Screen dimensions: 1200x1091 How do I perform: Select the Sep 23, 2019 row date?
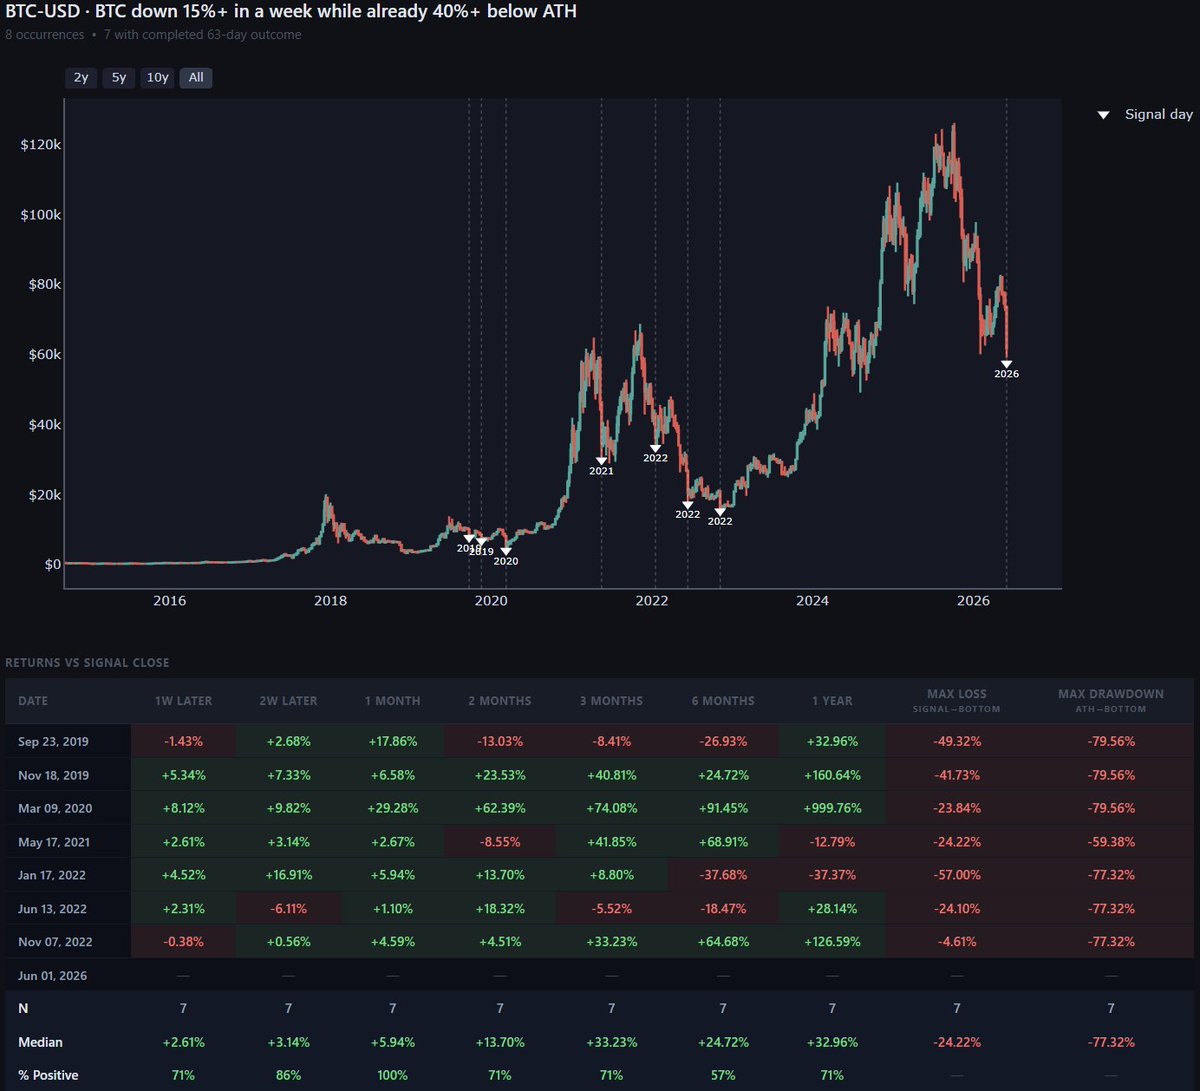(53, 742)
